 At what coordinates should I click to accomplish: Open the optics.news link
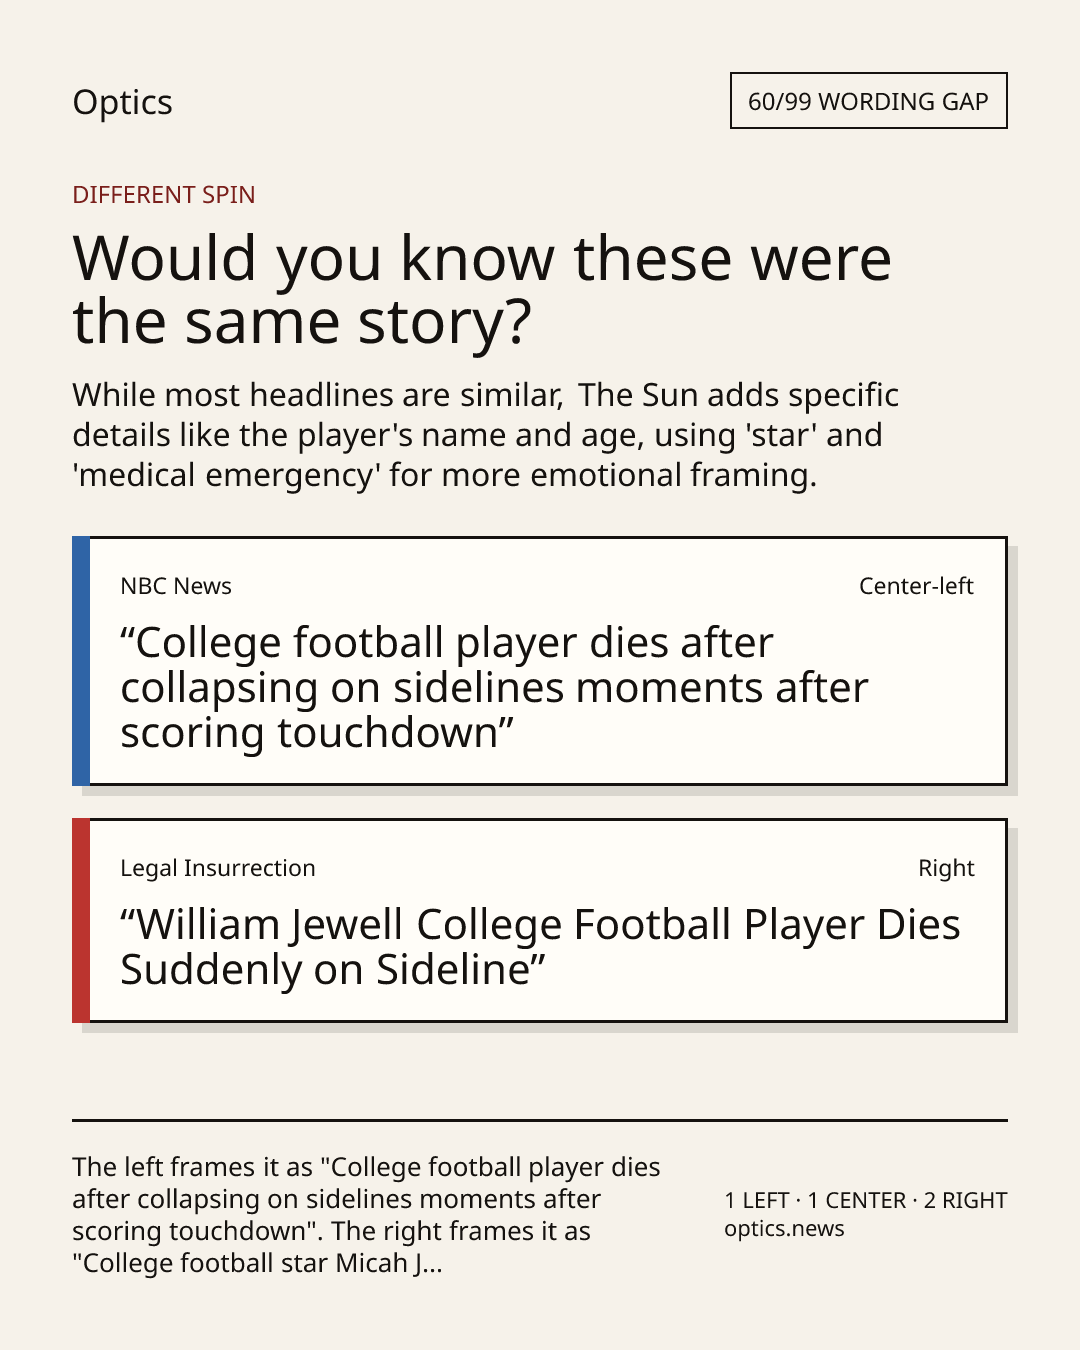(x=784, y=1228)
